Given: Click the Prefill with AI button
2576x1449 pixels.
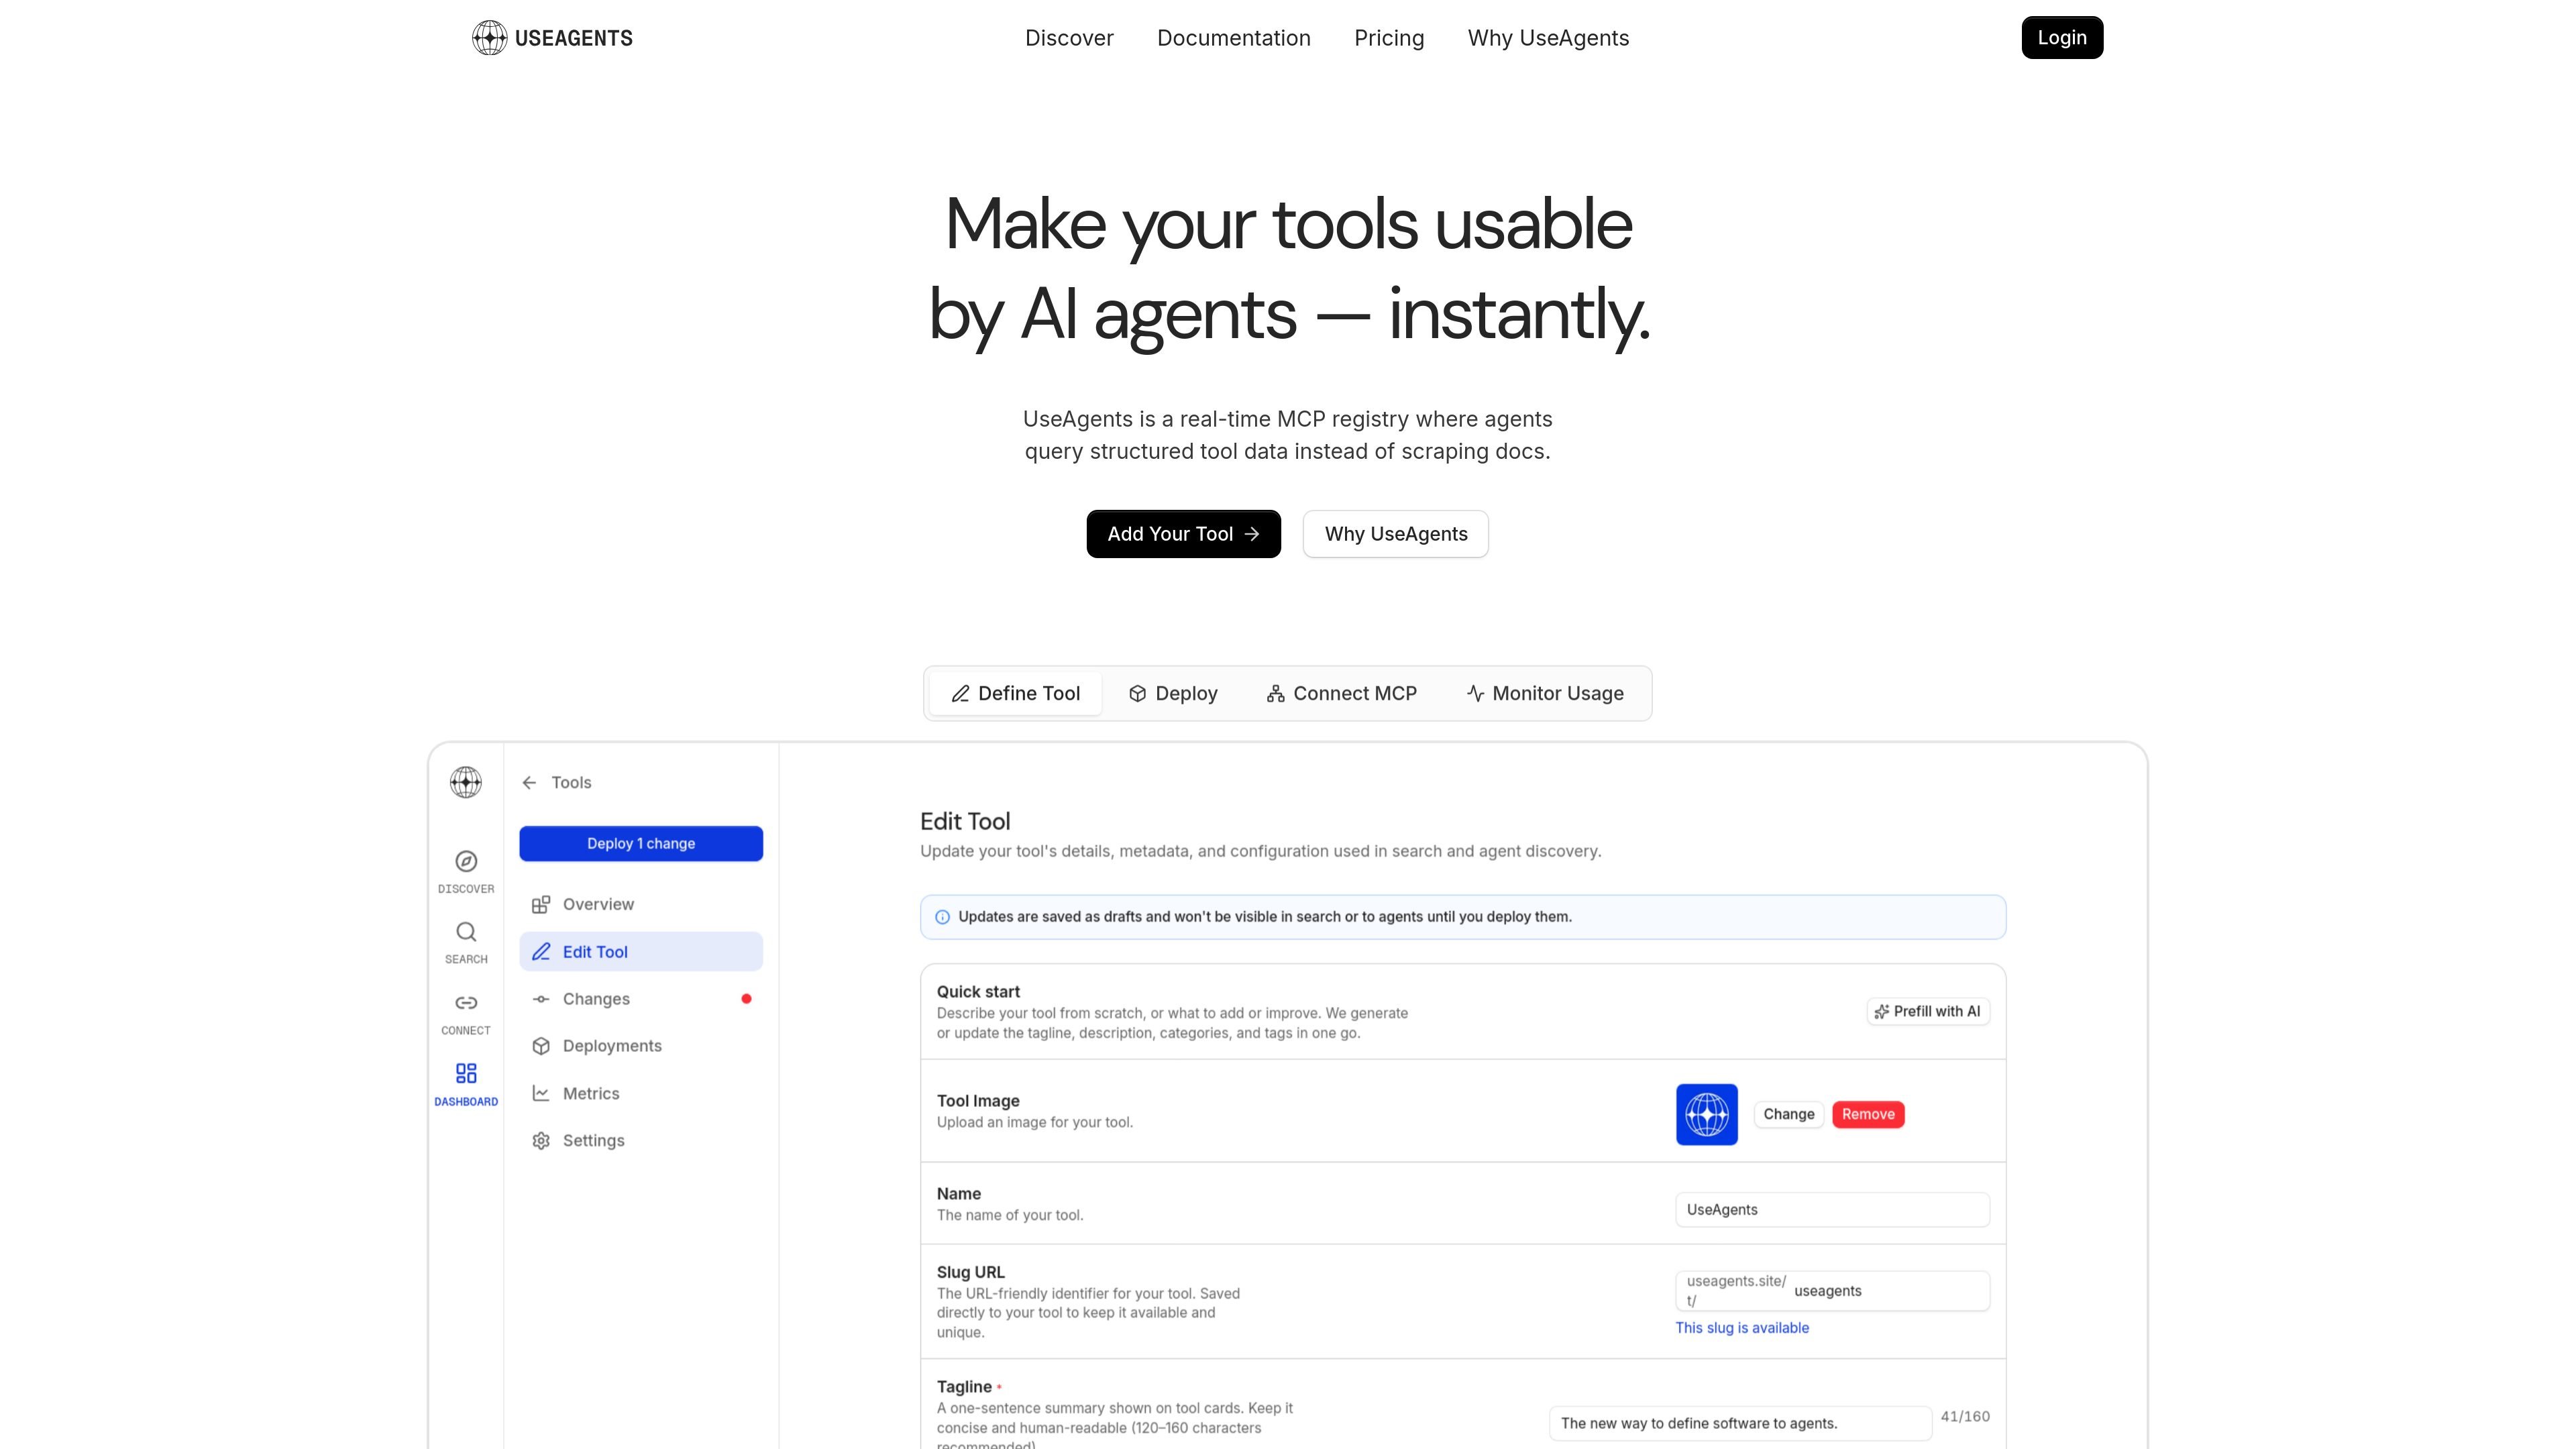Looking at the screenshot, I should click(x=1928, y=1012).
